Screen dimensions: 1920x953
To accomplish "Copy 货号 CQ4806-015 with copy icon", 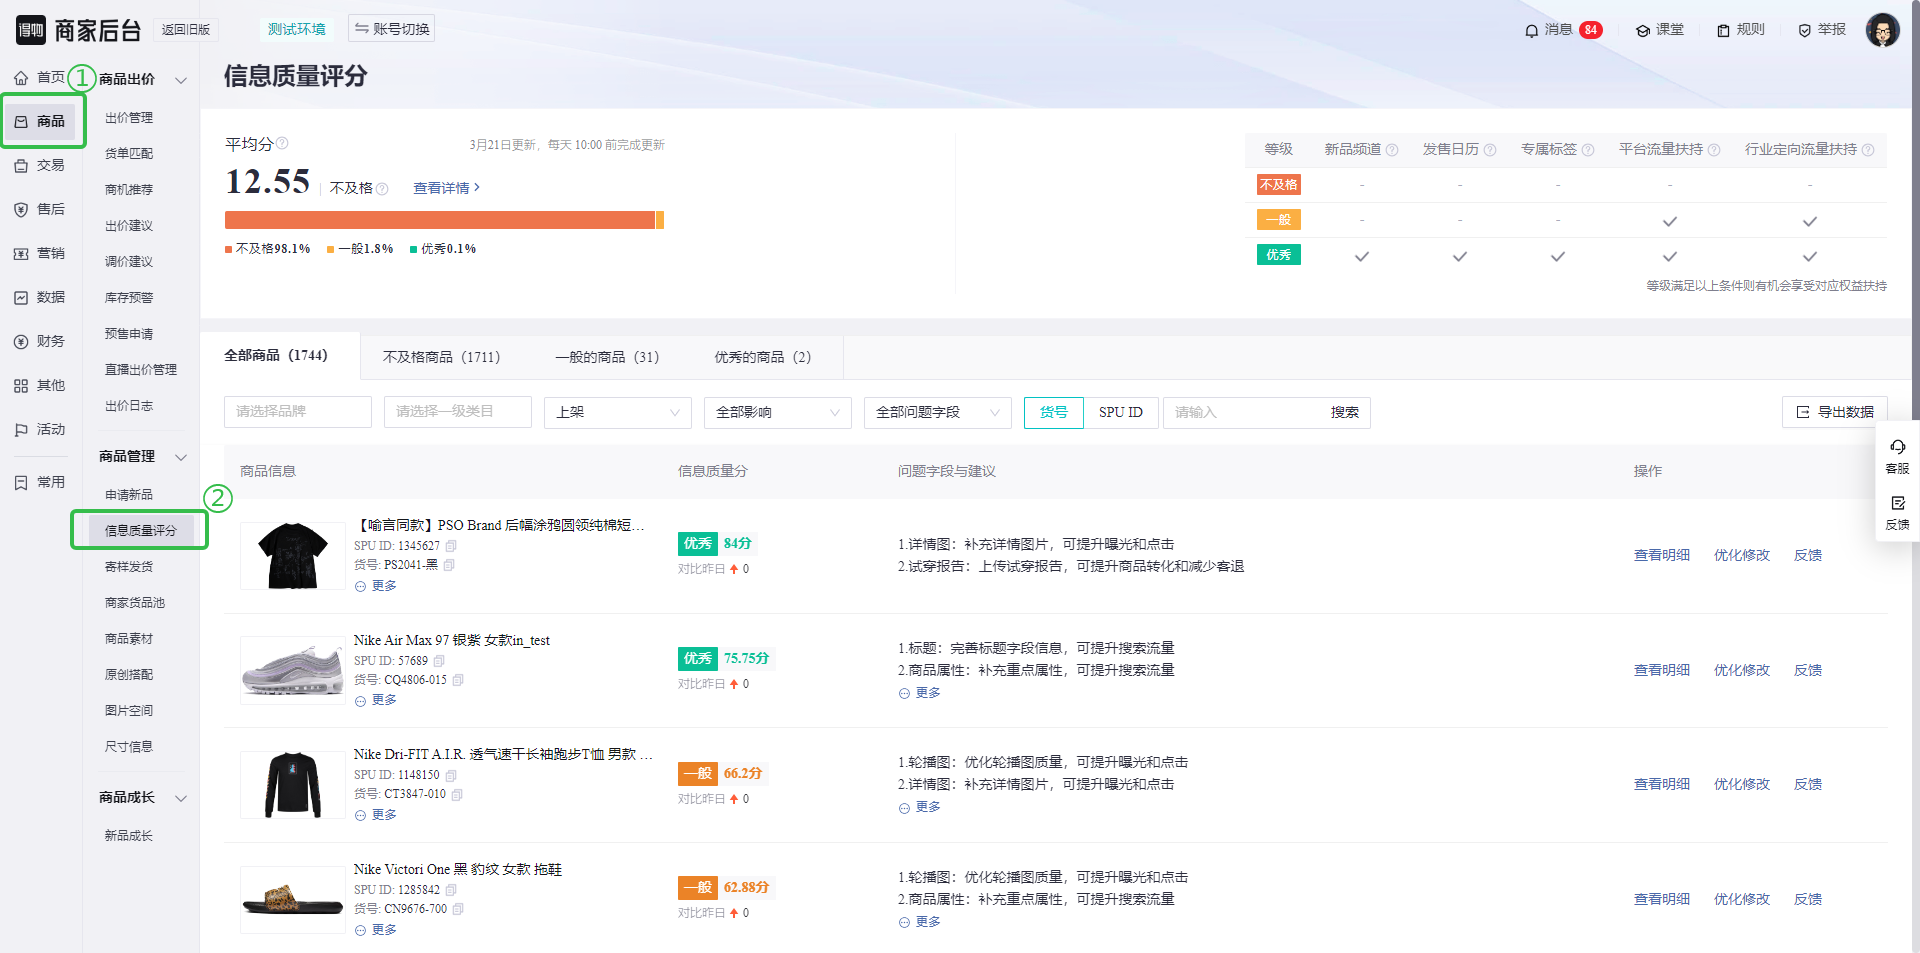I will pos(458,680).
